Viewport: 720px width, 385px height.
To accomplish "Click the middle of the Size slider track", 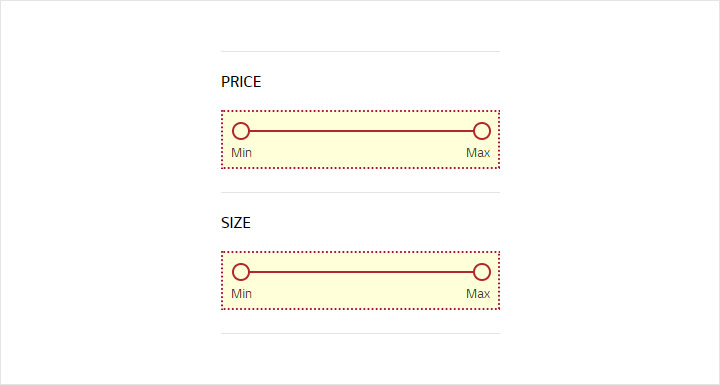I will pos(361,272).
